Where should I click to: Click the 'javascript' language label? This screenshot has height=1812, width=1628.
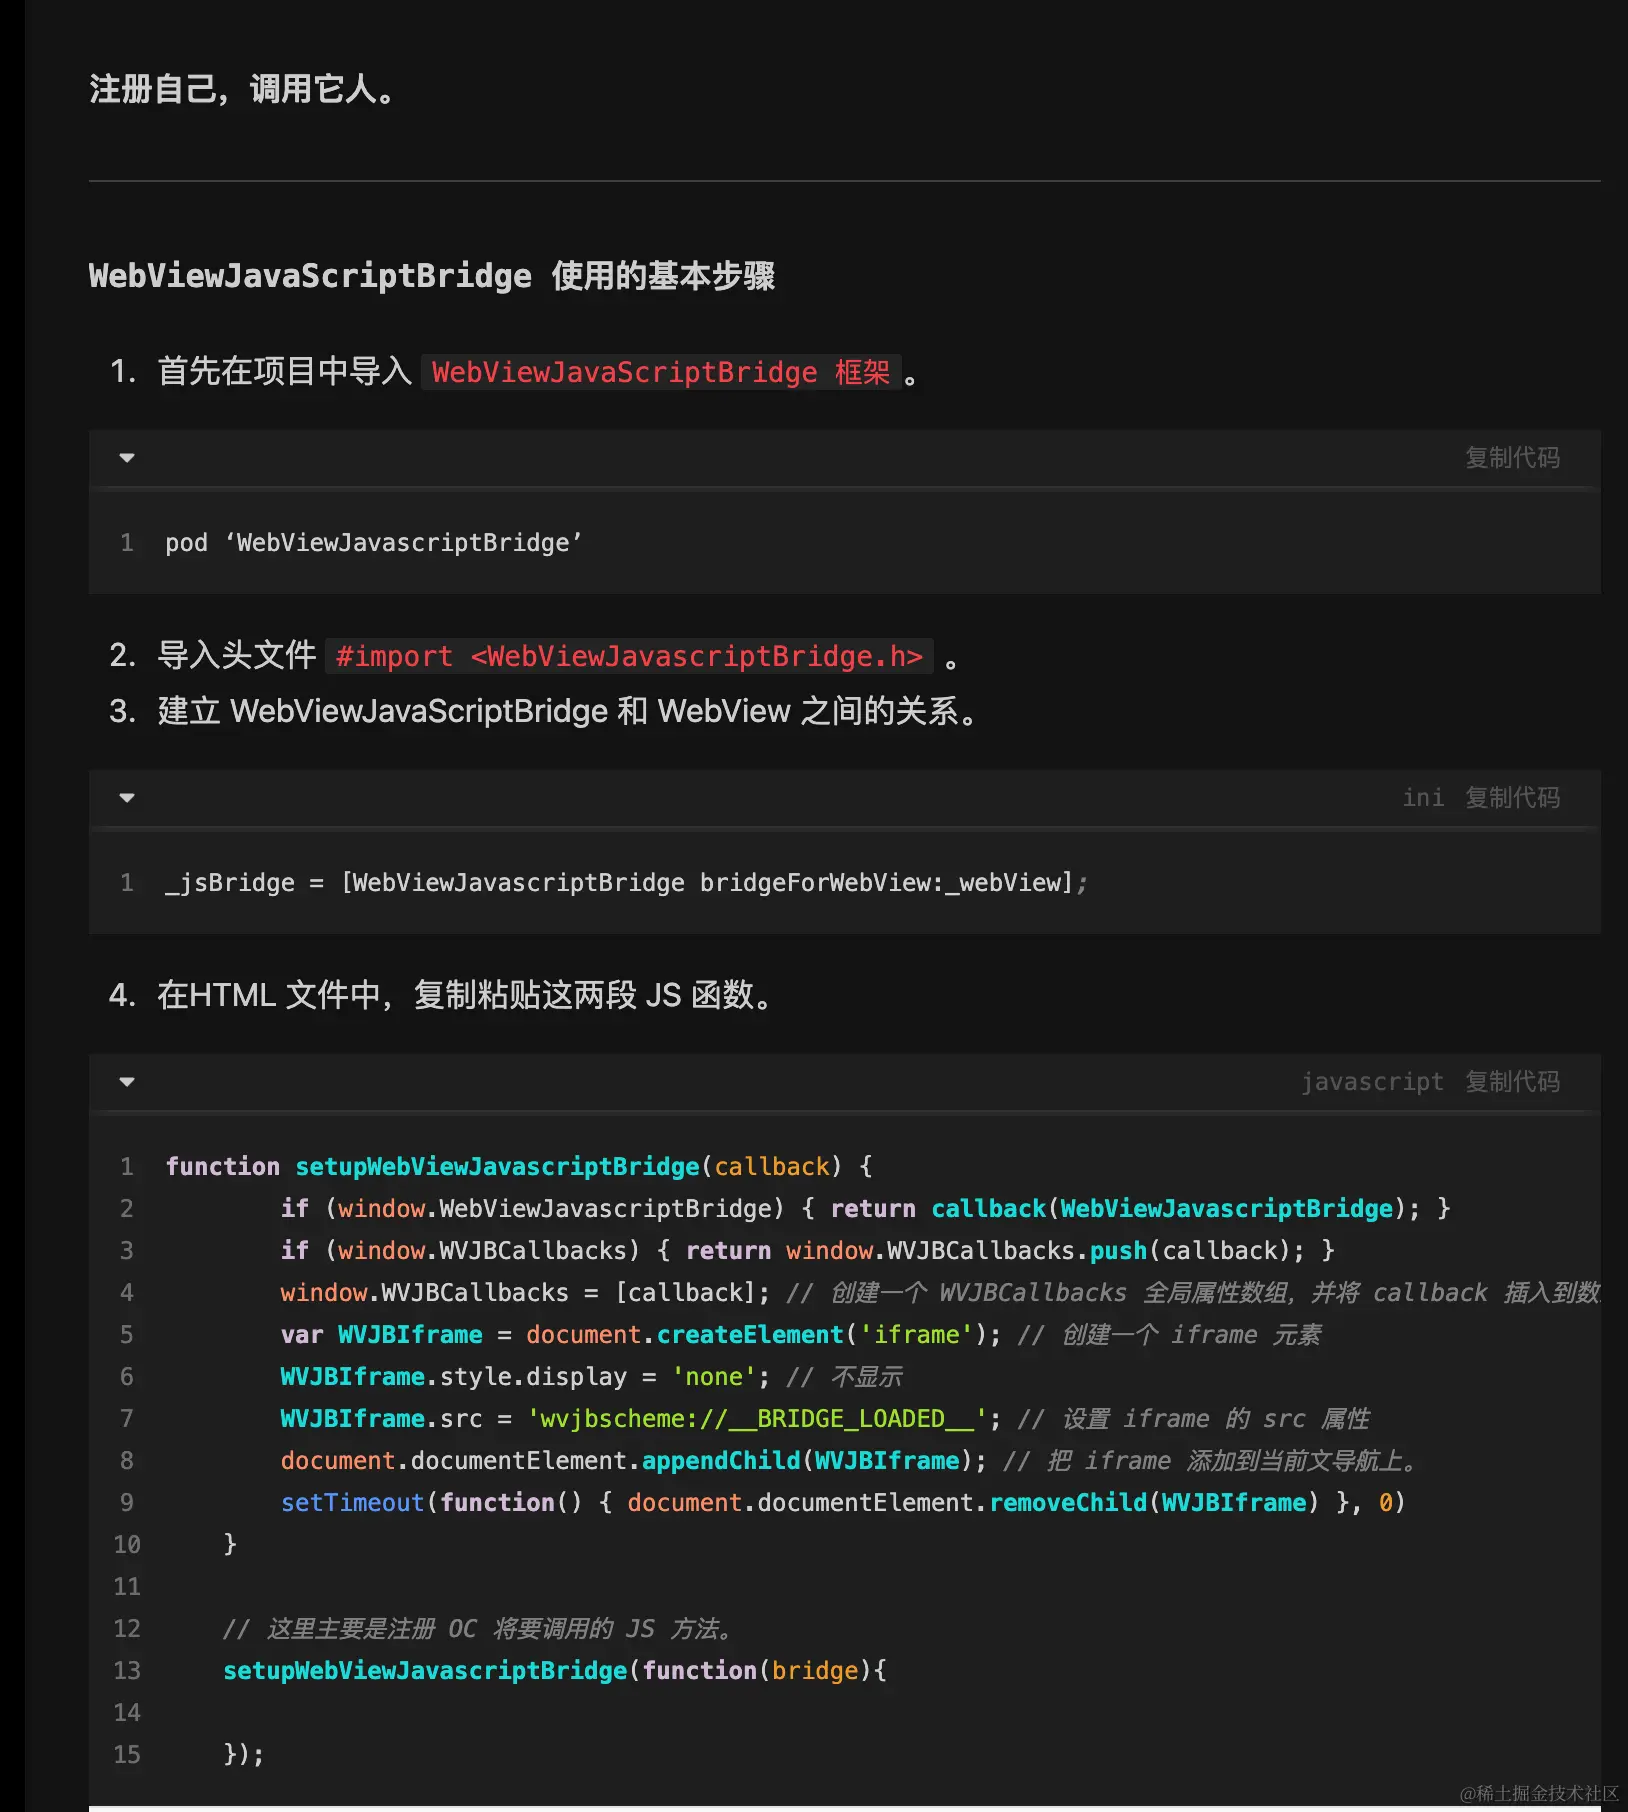[1372, 1082]
